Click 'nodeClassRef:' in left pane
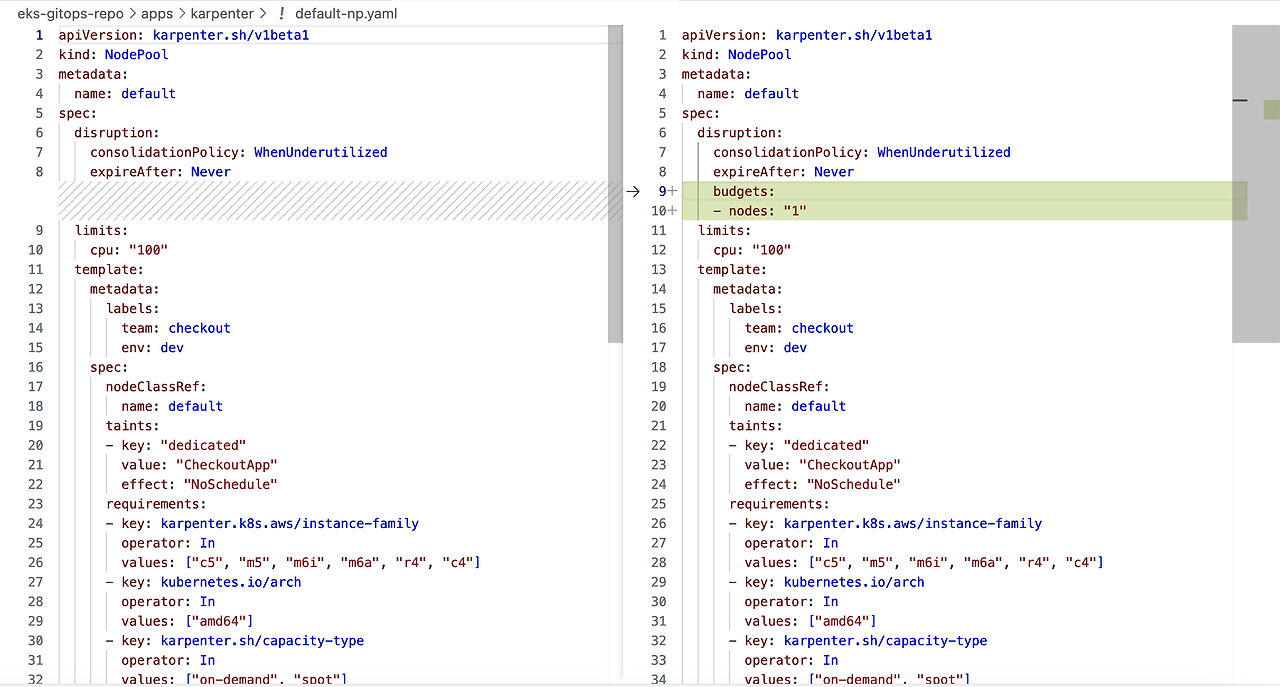 [156, 387]
